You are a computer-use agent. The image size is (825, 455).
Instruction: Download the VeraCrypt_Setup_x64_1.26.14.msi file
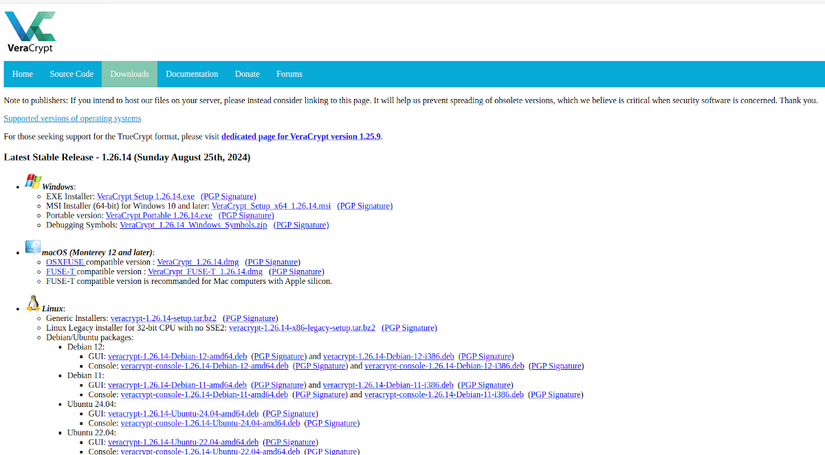tap(271, 206)
